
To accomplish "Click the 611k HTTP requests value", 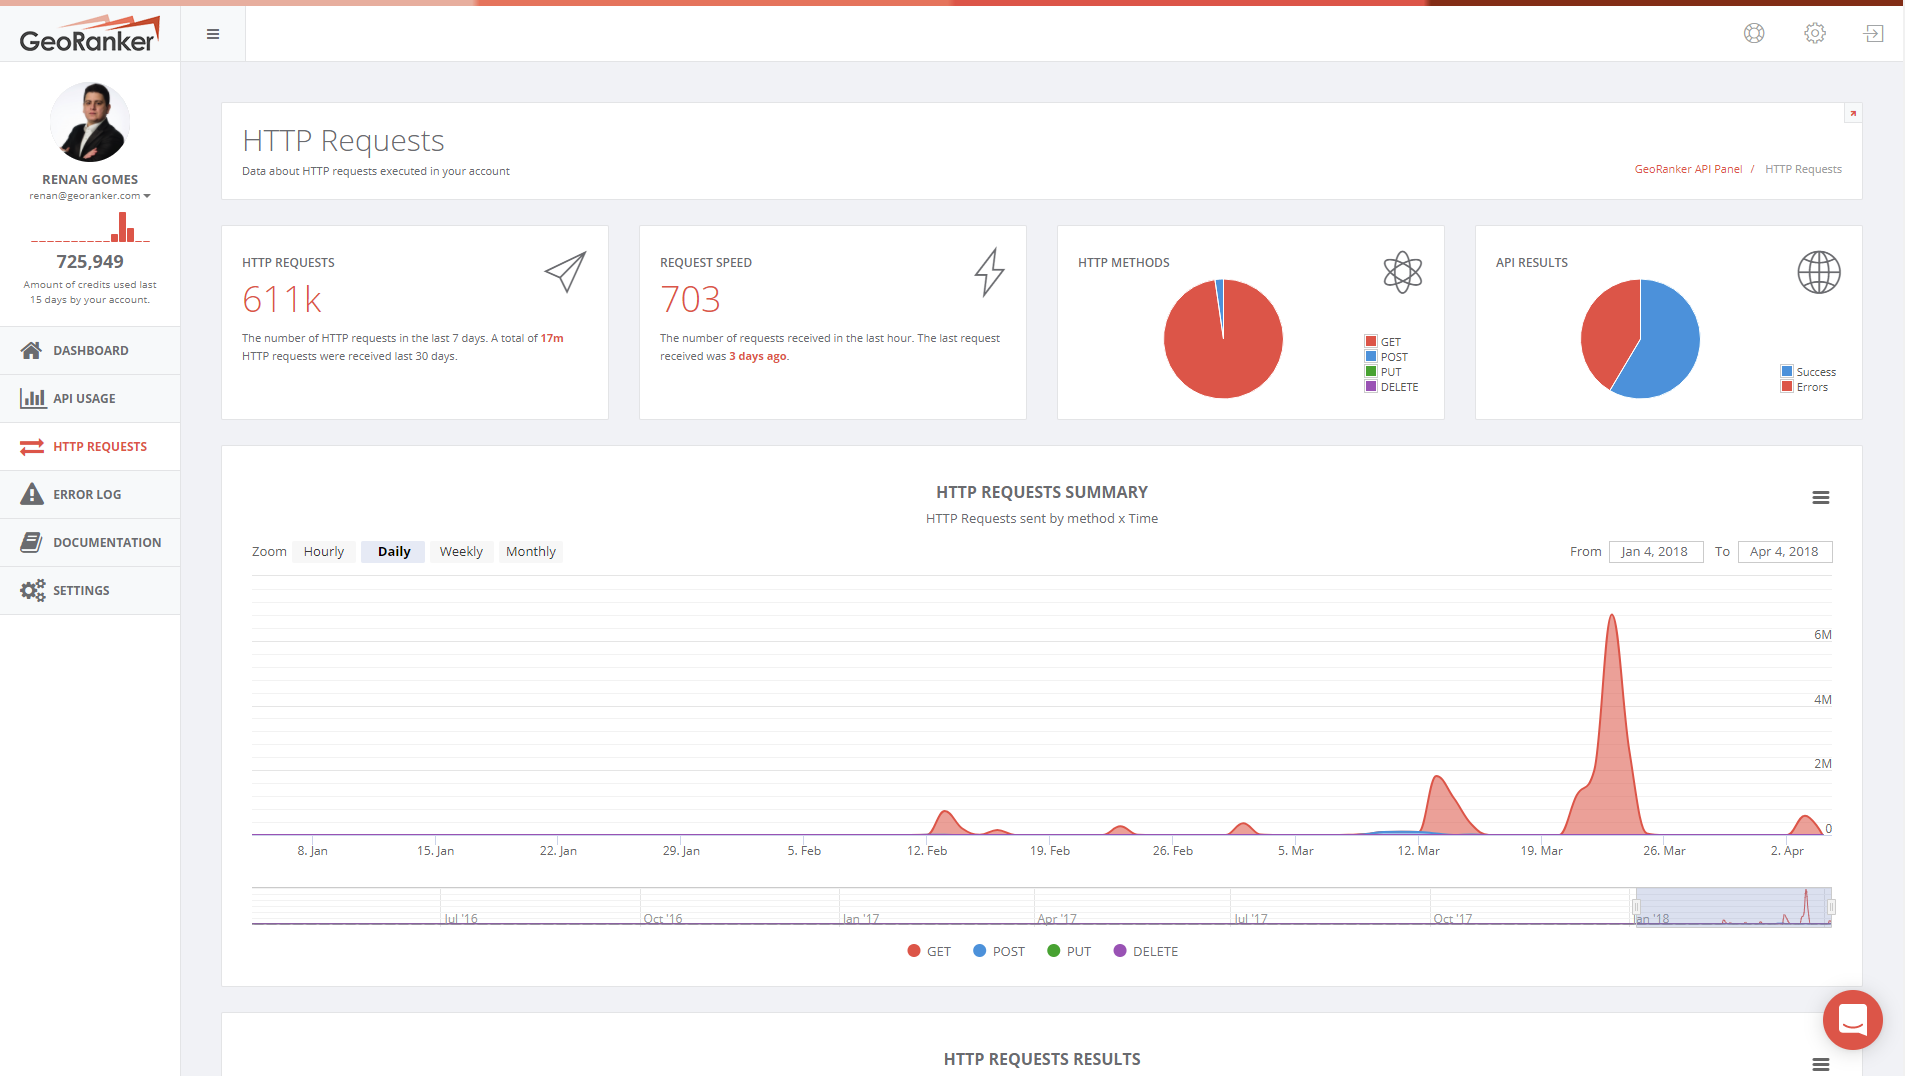I will [282, 299].
